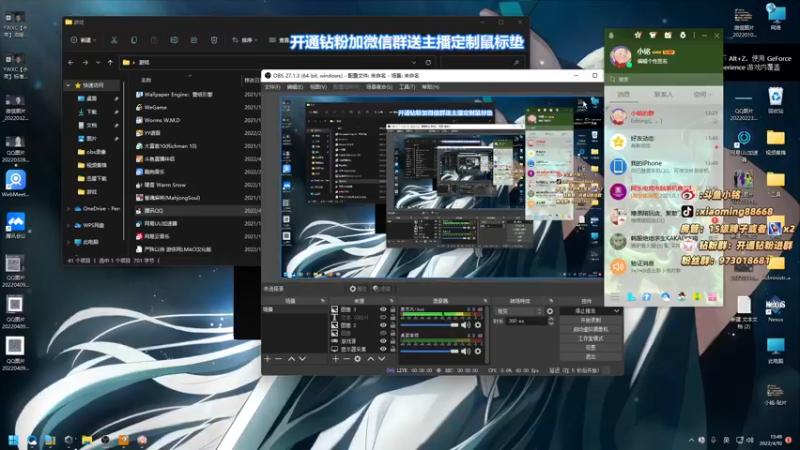Go back using Explorer's back arrow
This screenshot has width=800, height=450.
point(71,62)
